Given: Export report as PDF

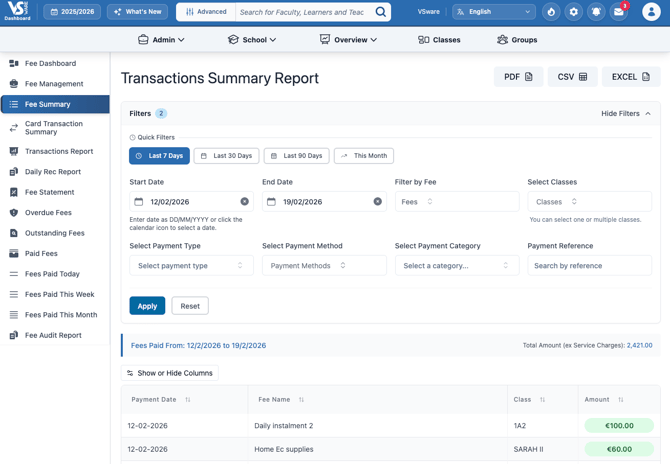Looking at the screenshot, I should 518,77.
